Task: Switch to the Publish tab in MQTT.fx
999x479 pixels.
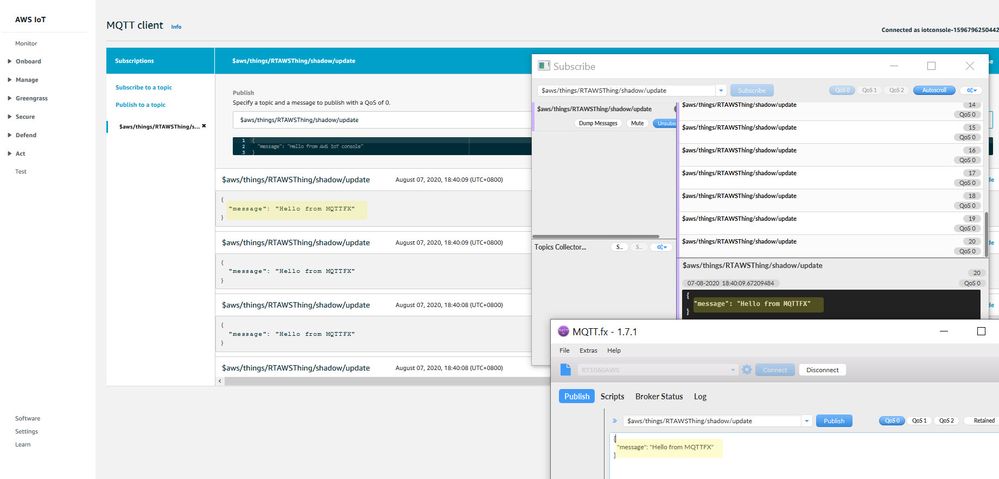Action: click(577, 396)
